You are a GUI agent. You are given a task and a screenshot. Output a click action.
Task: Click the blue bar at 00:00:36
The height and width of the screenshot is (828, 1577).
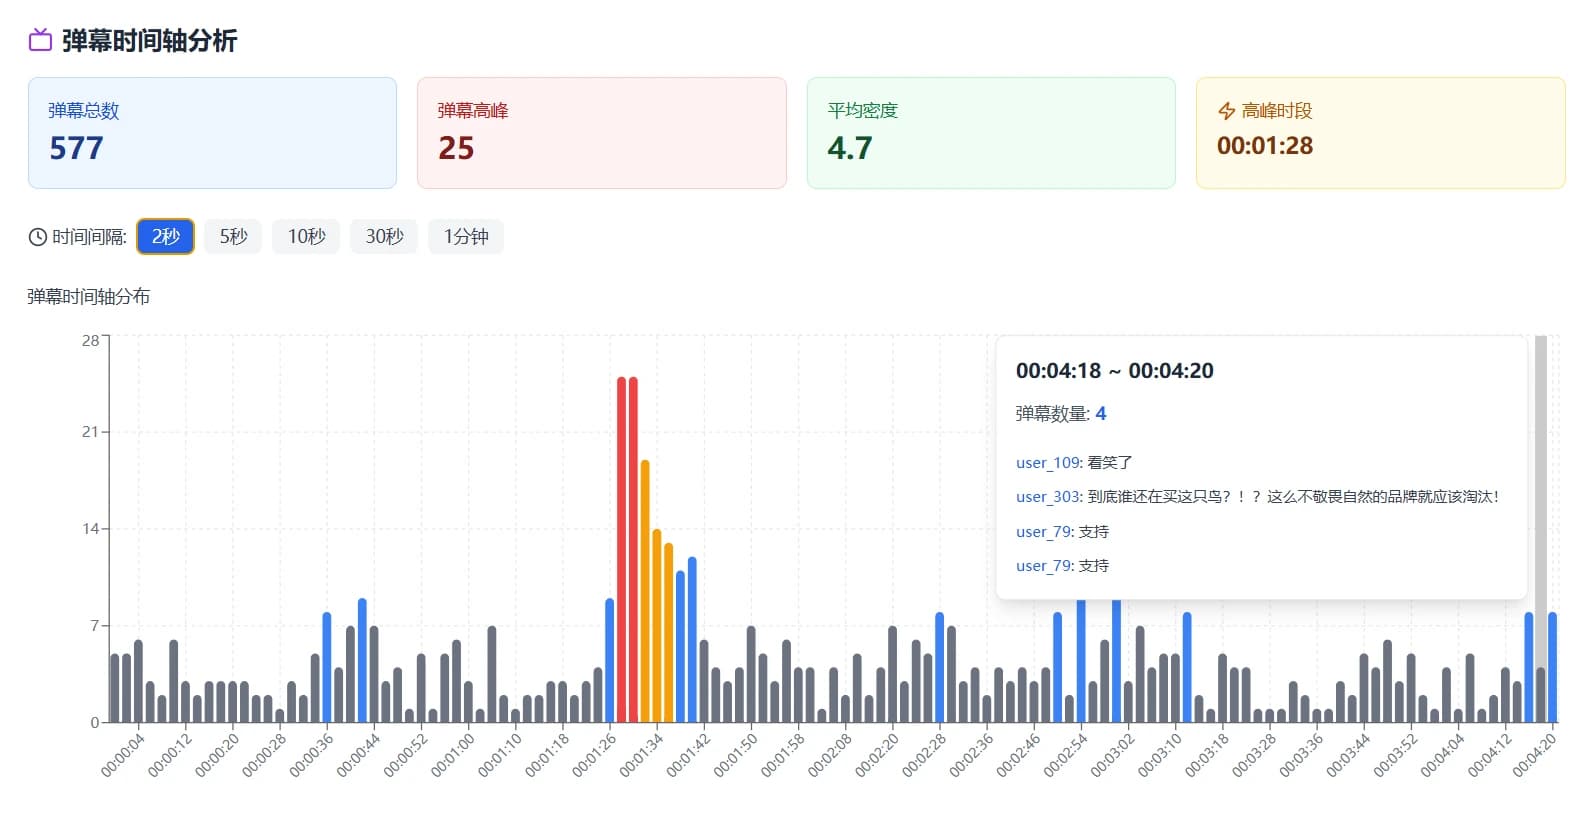point(327,668)
